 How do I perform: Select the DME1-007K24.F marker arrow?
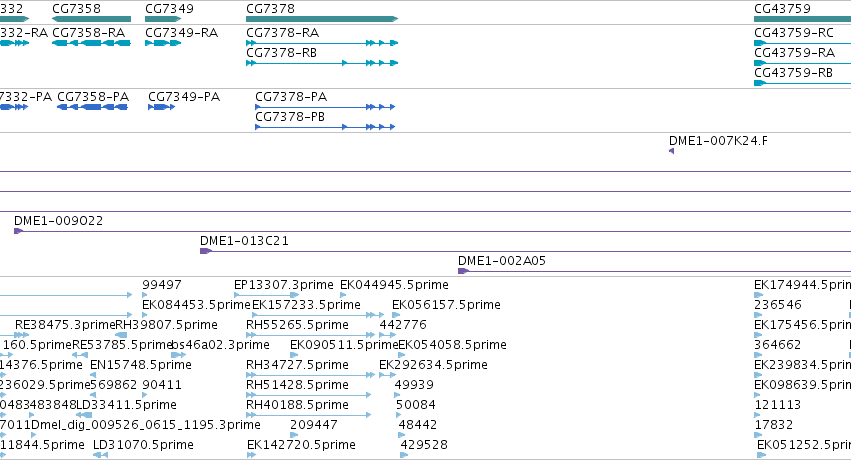coord(671,151)
